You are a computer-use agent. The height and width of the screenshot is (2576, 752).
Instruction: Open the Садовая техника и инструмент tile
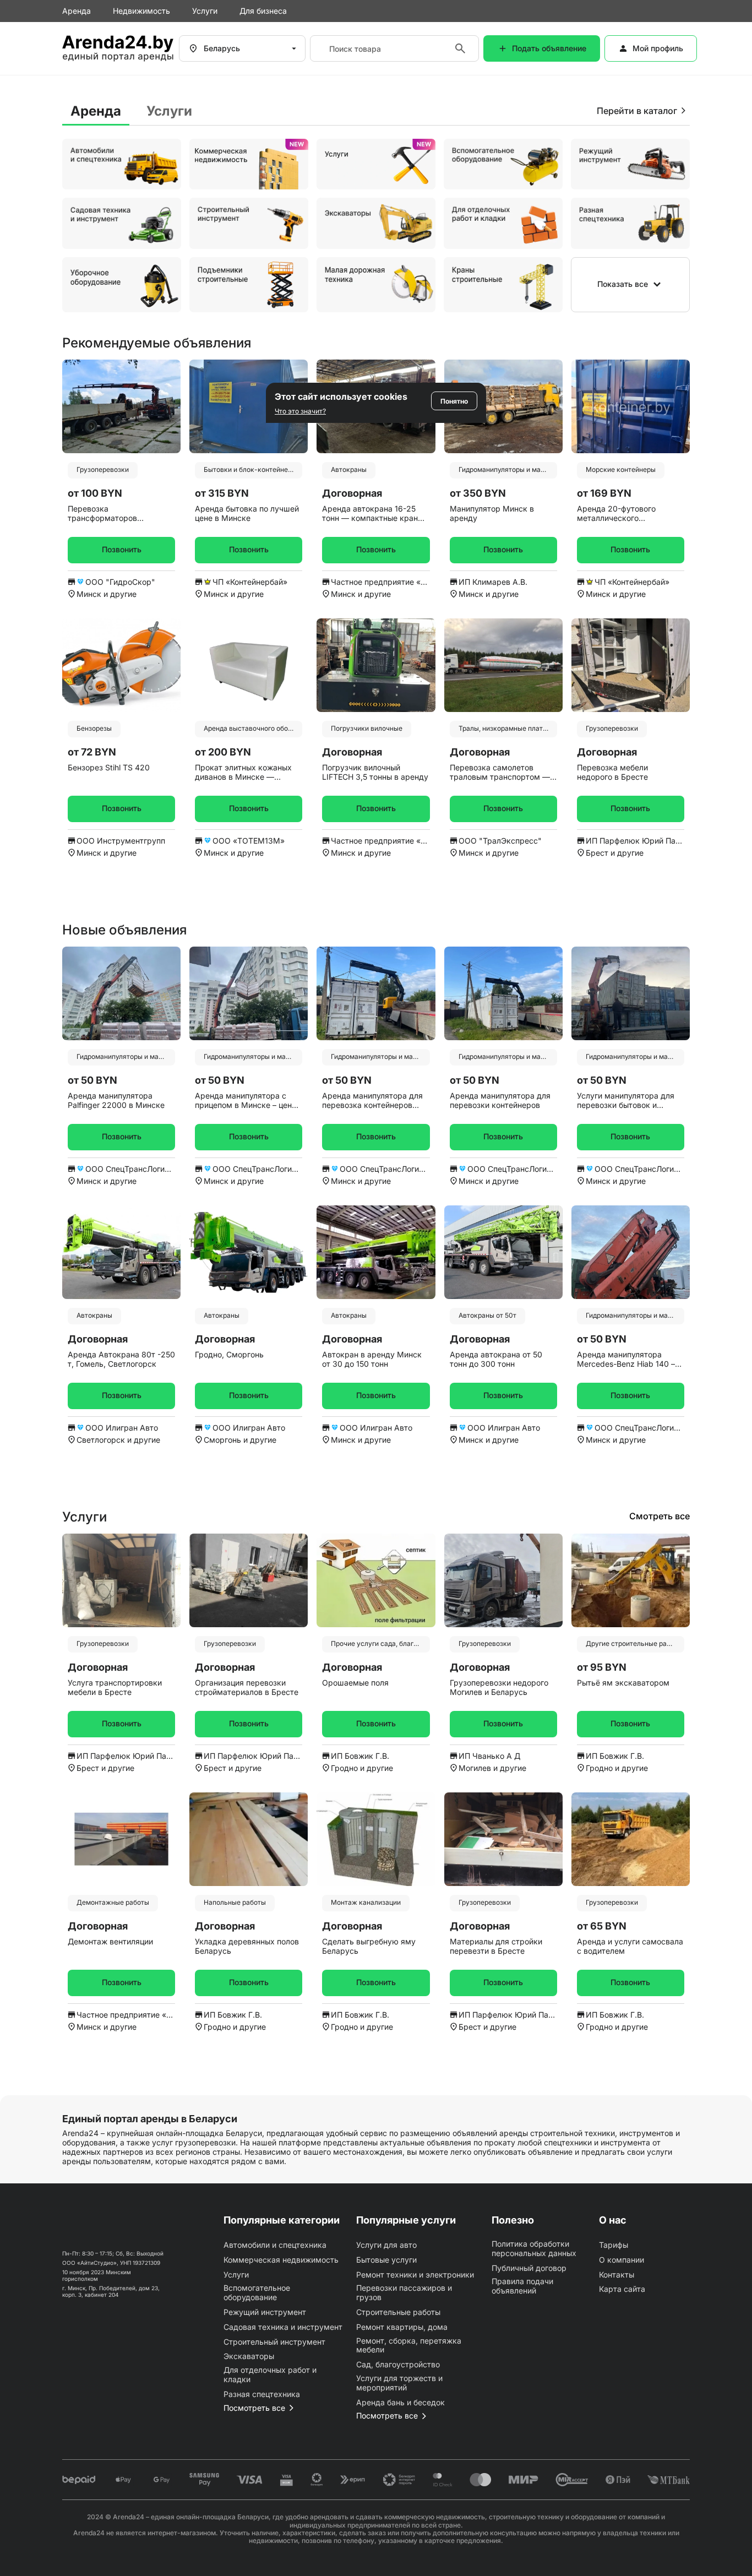121,223
